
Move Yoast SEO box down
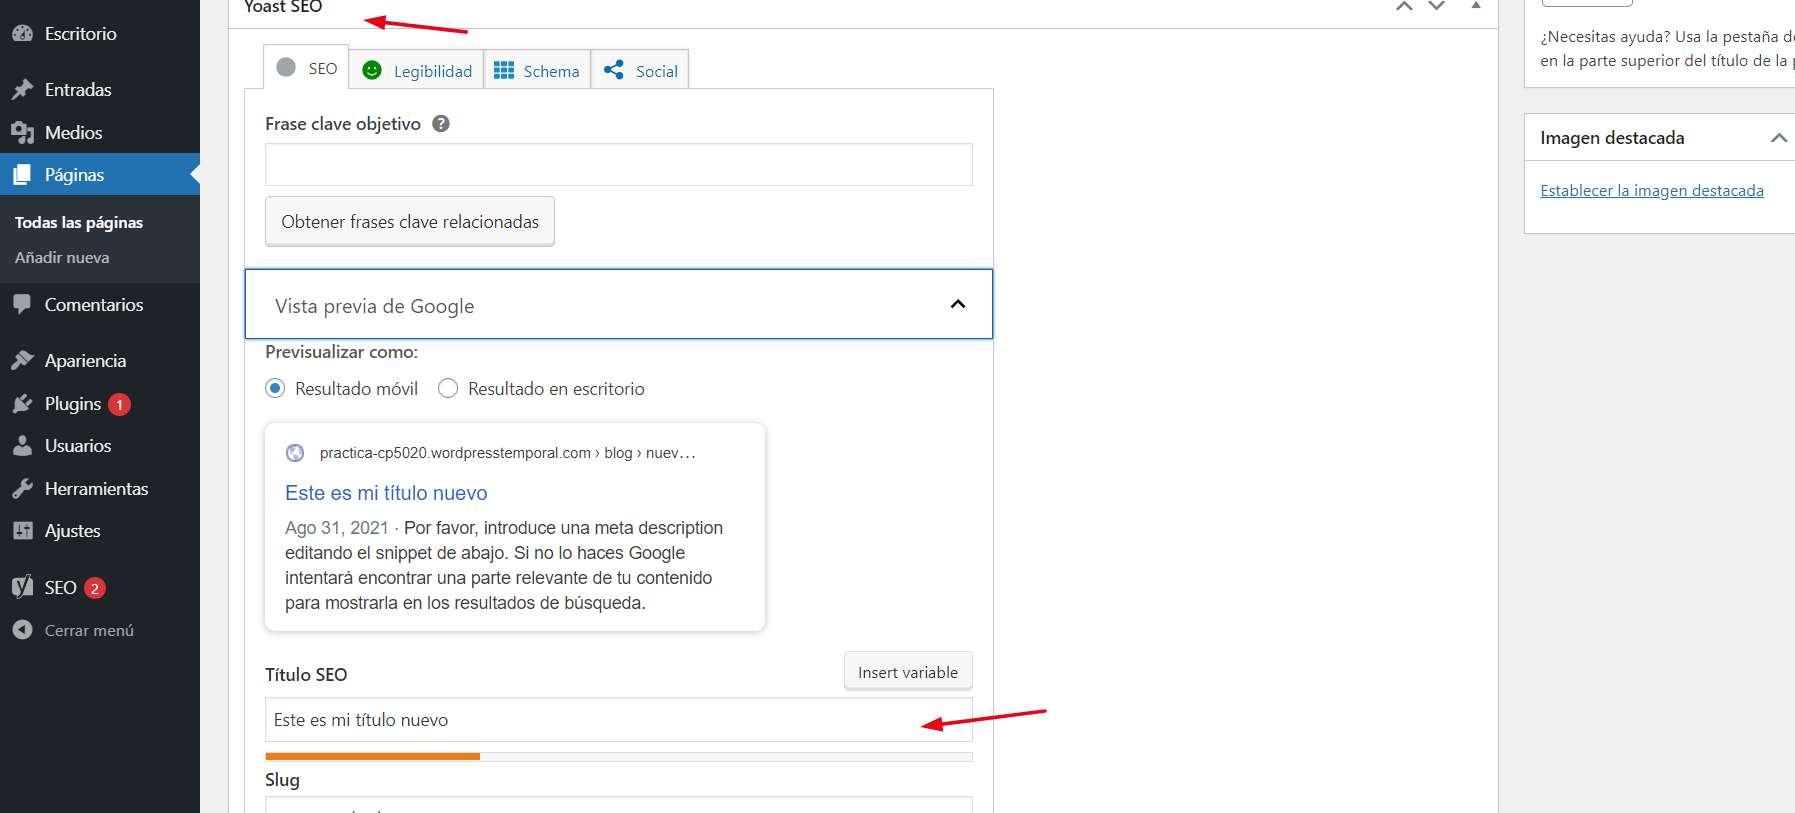[1437, 6]
